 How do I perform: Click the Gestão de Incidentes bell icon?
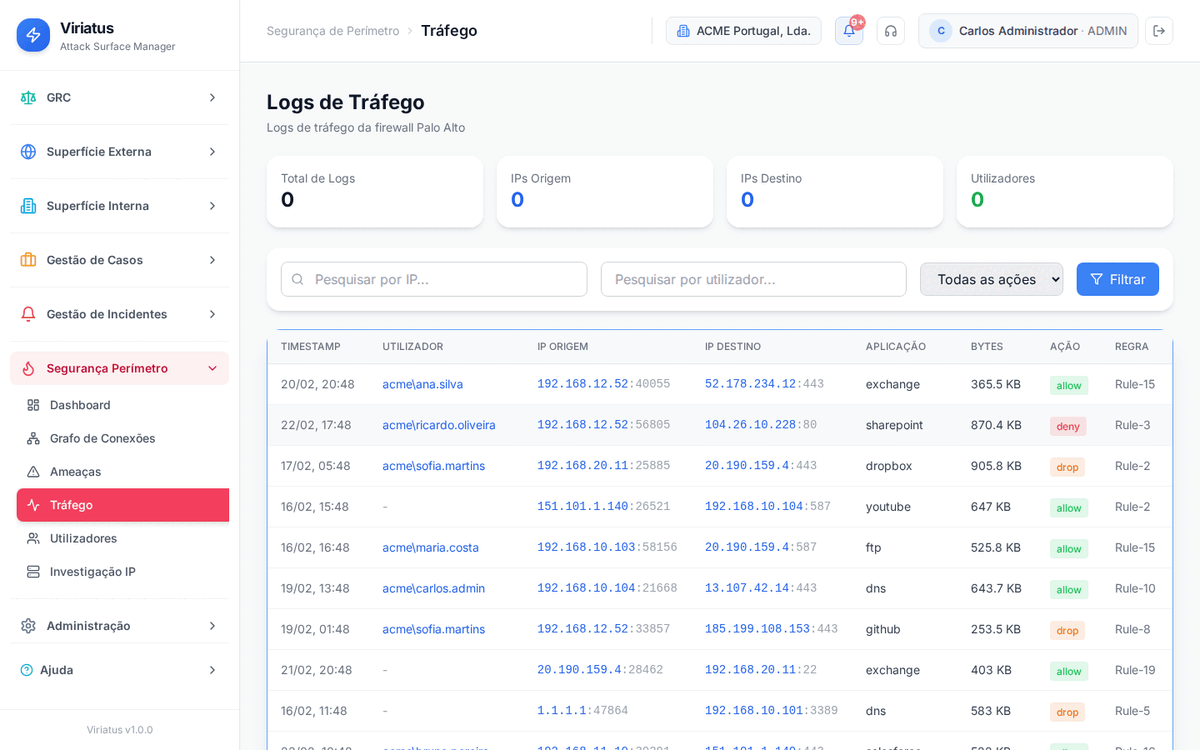[x=28, y=314]
